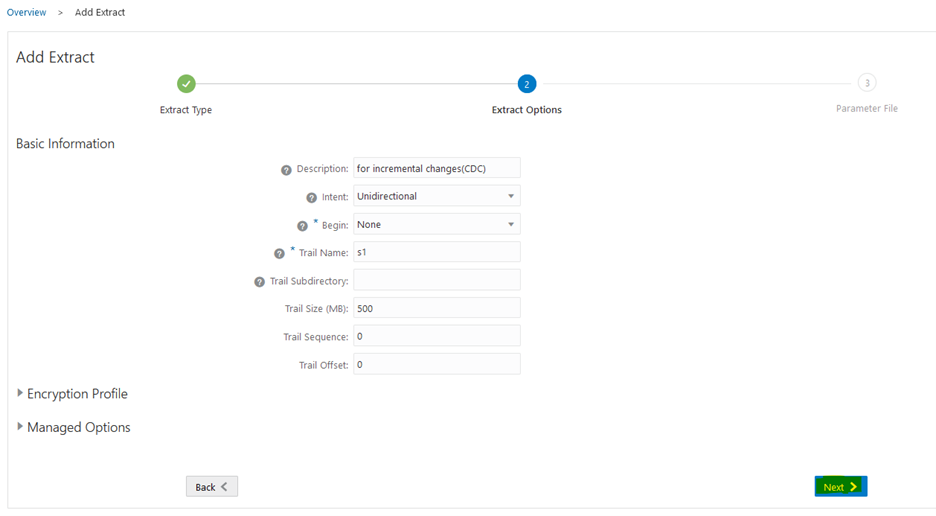Click the help icon next to Trail Name
This screenshot has width=936, height=516.
(x=279, y=254)
